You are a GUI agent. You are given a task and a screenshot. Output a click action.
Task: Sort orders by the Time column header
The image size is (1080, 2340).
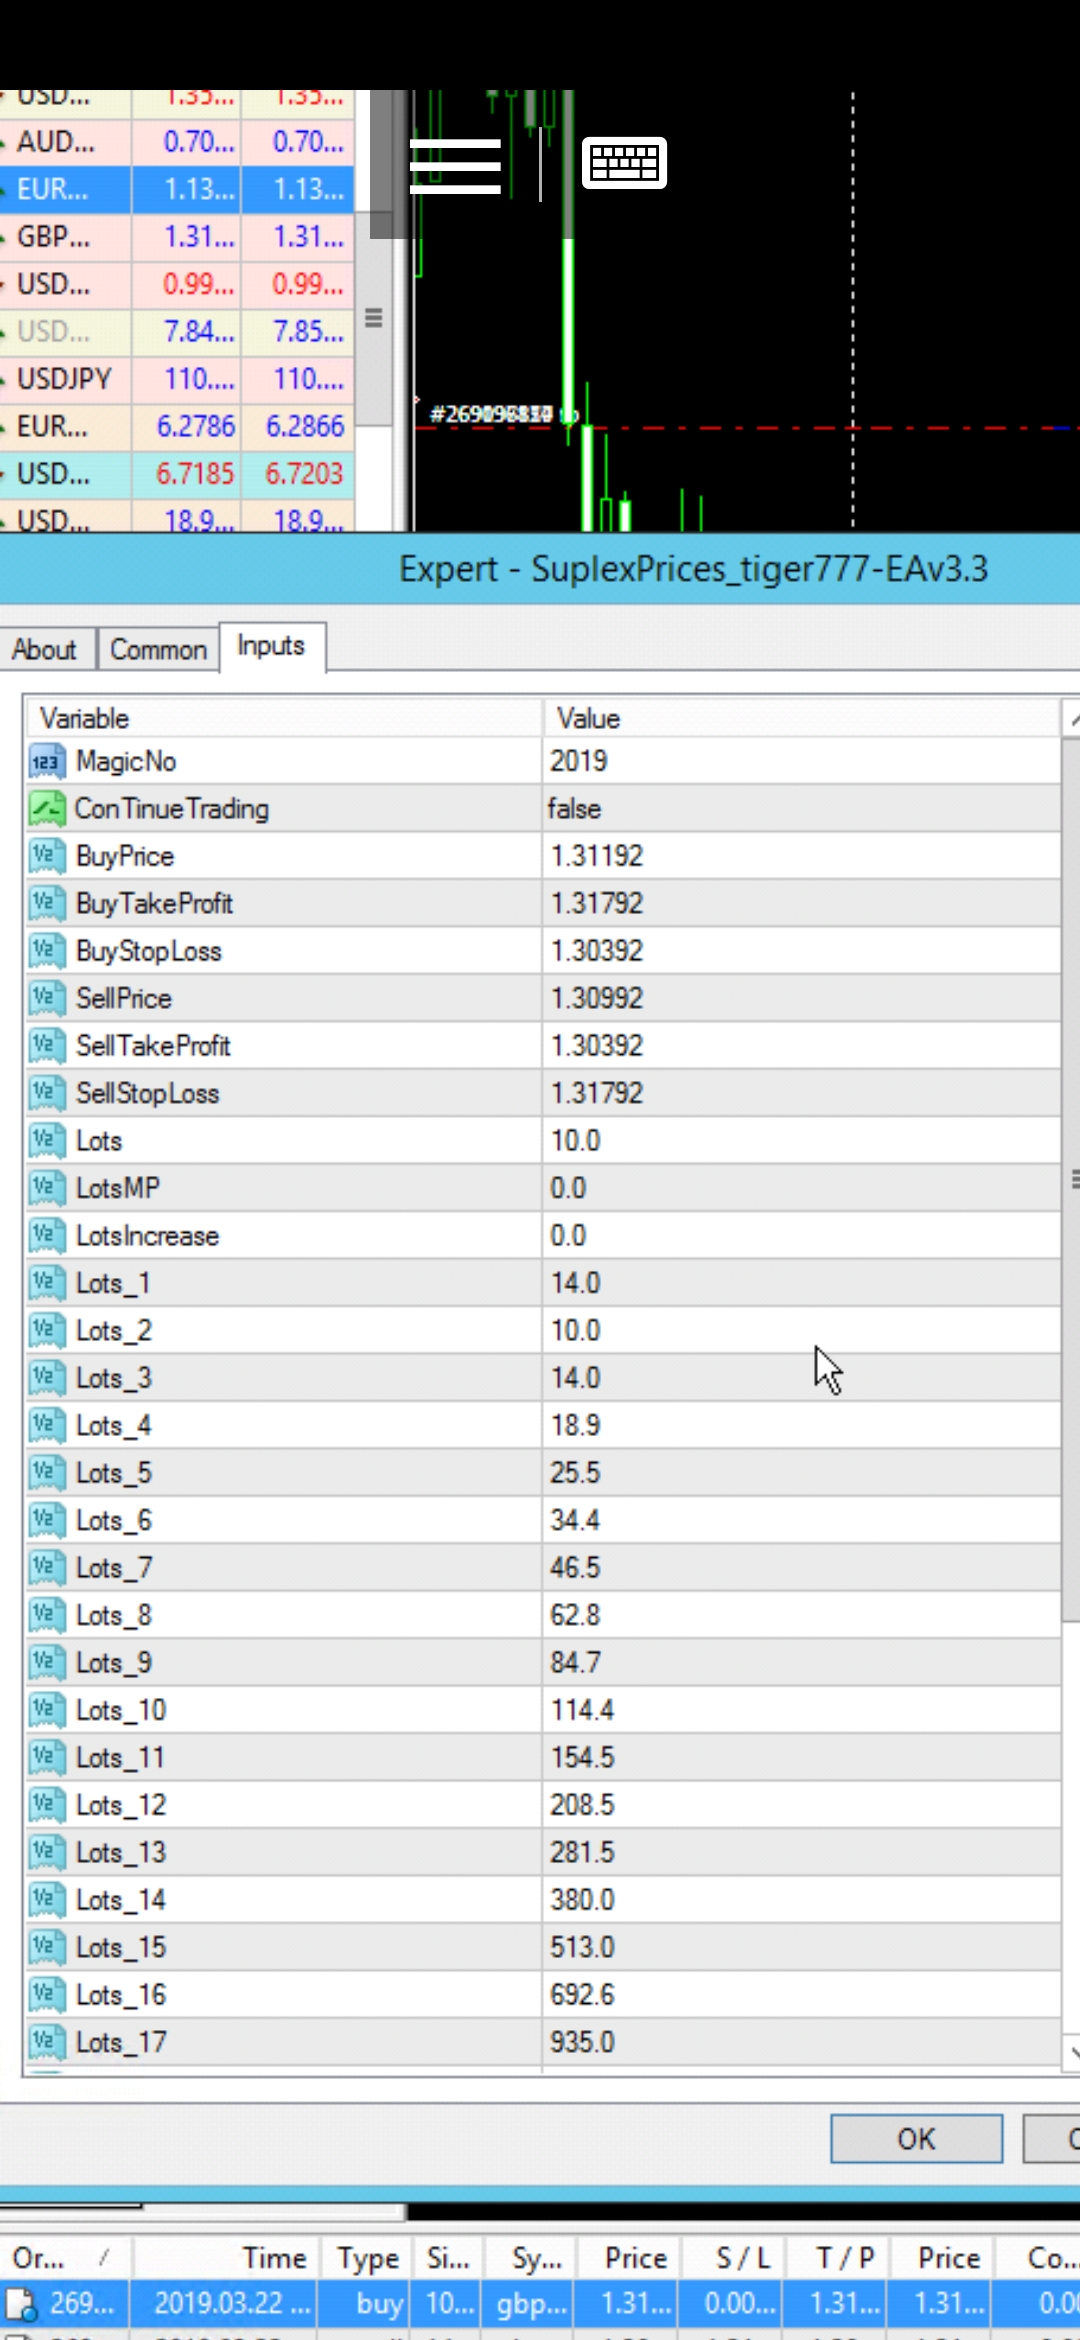(x=273, y=2258)
